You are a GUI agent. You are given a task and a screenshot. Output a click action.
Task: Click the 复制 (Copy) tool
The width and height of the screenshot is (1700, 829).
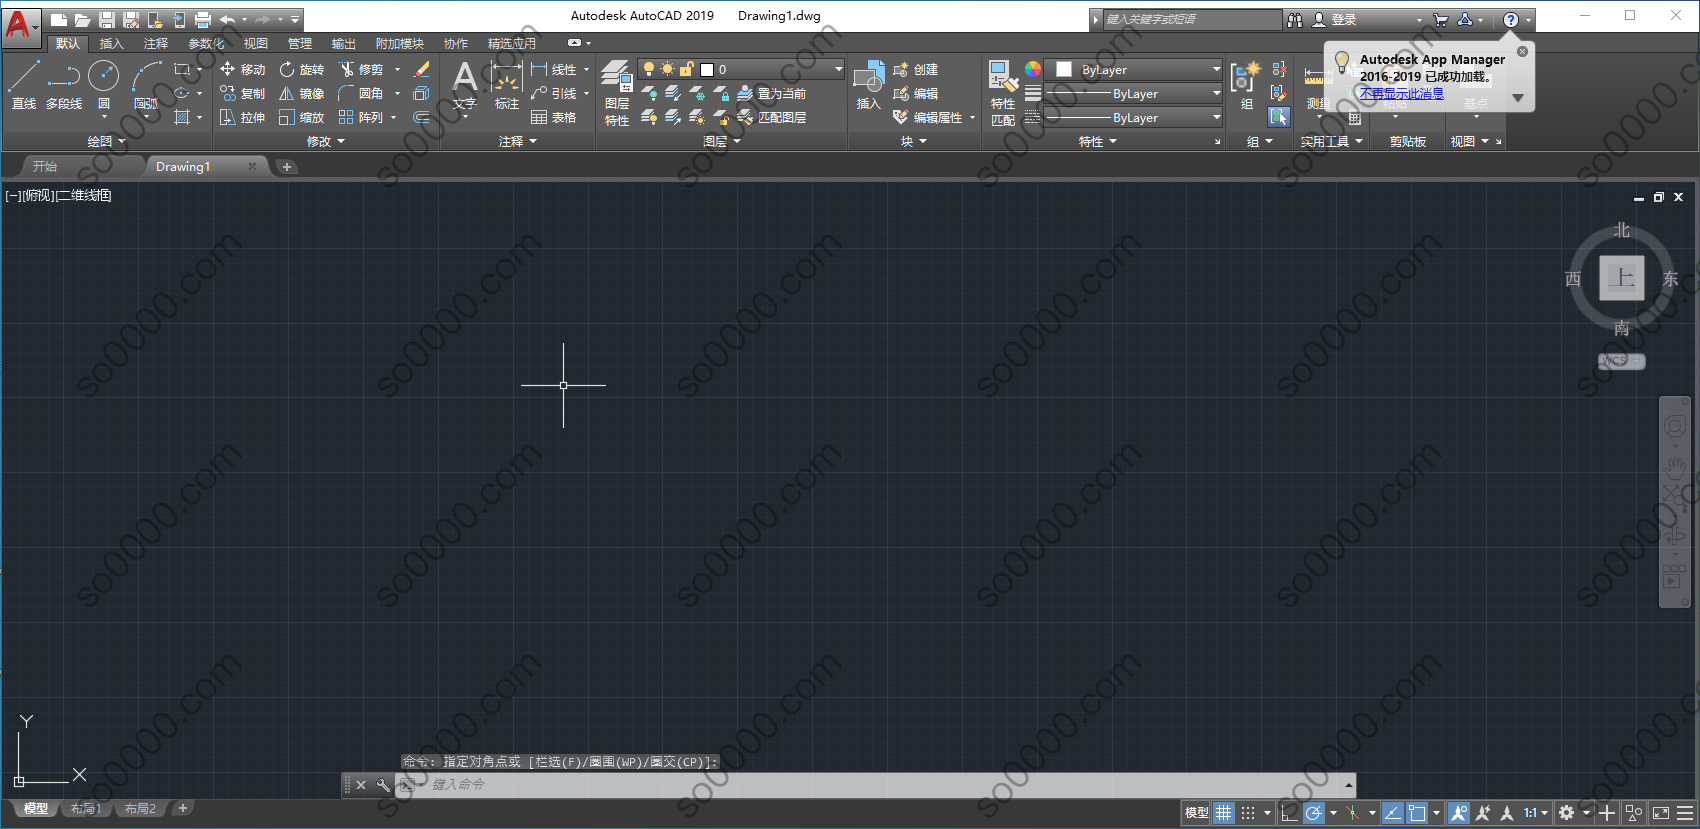point(242,93)
